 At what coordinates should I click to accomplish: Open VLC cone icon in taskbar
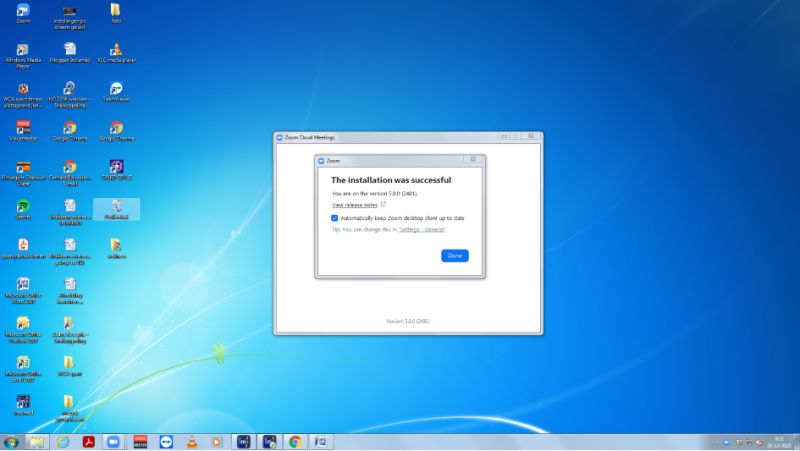pos(192,442)
